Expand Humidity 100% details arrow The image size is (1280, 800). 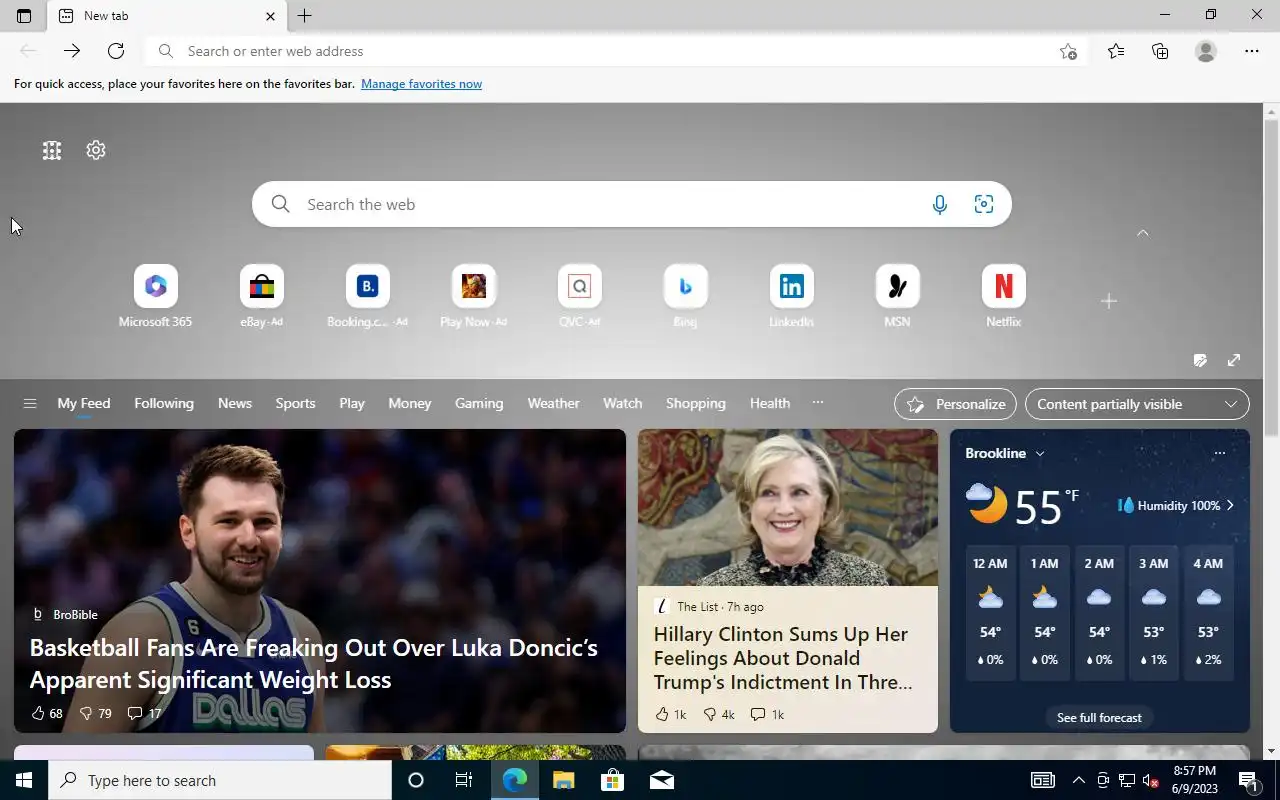point(1230,506)
